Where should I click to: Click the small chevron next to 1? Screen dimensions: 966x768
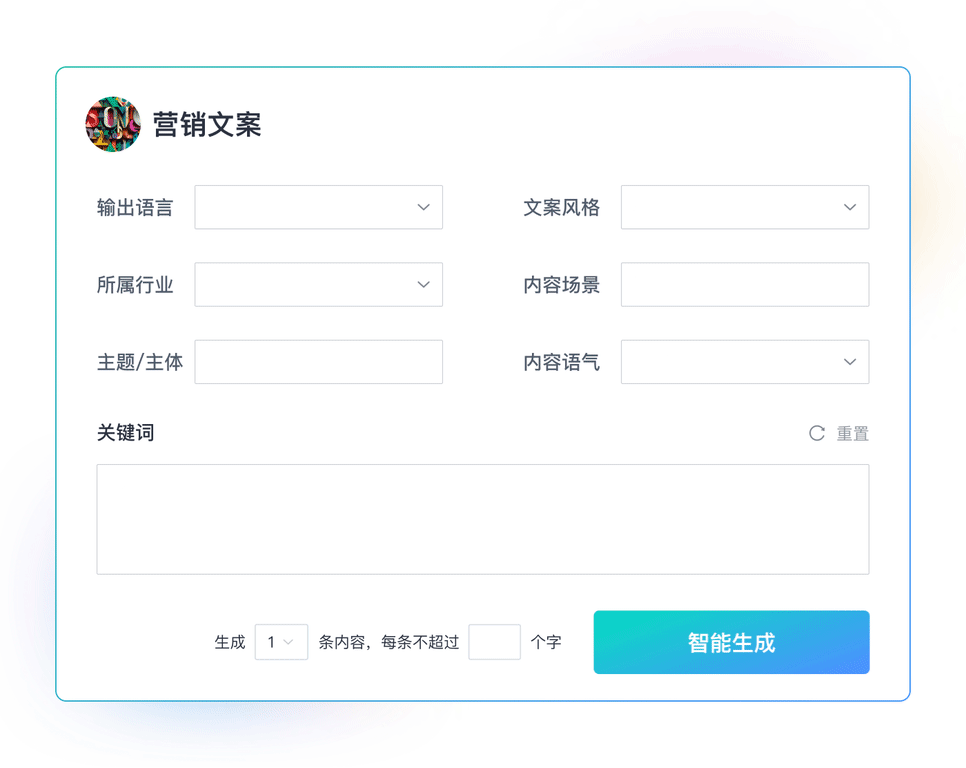(288, 642)
